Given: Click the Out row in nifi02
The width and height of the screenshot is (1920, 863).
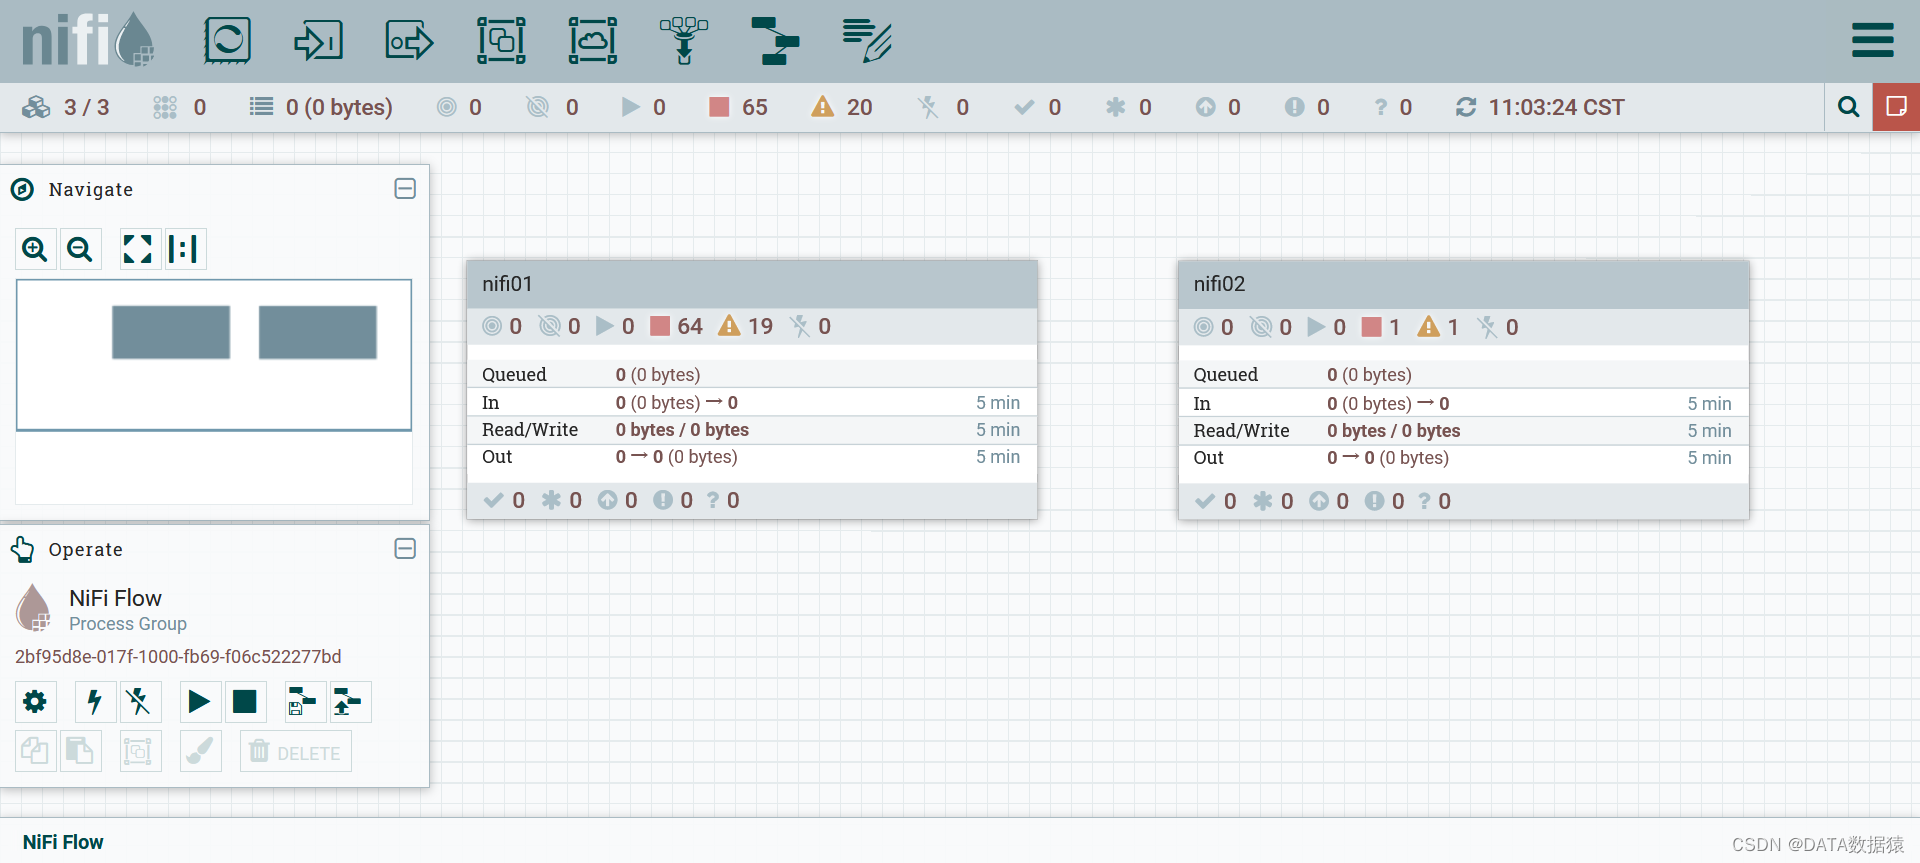Looking at the screenshot, I should coord(1463,458).
